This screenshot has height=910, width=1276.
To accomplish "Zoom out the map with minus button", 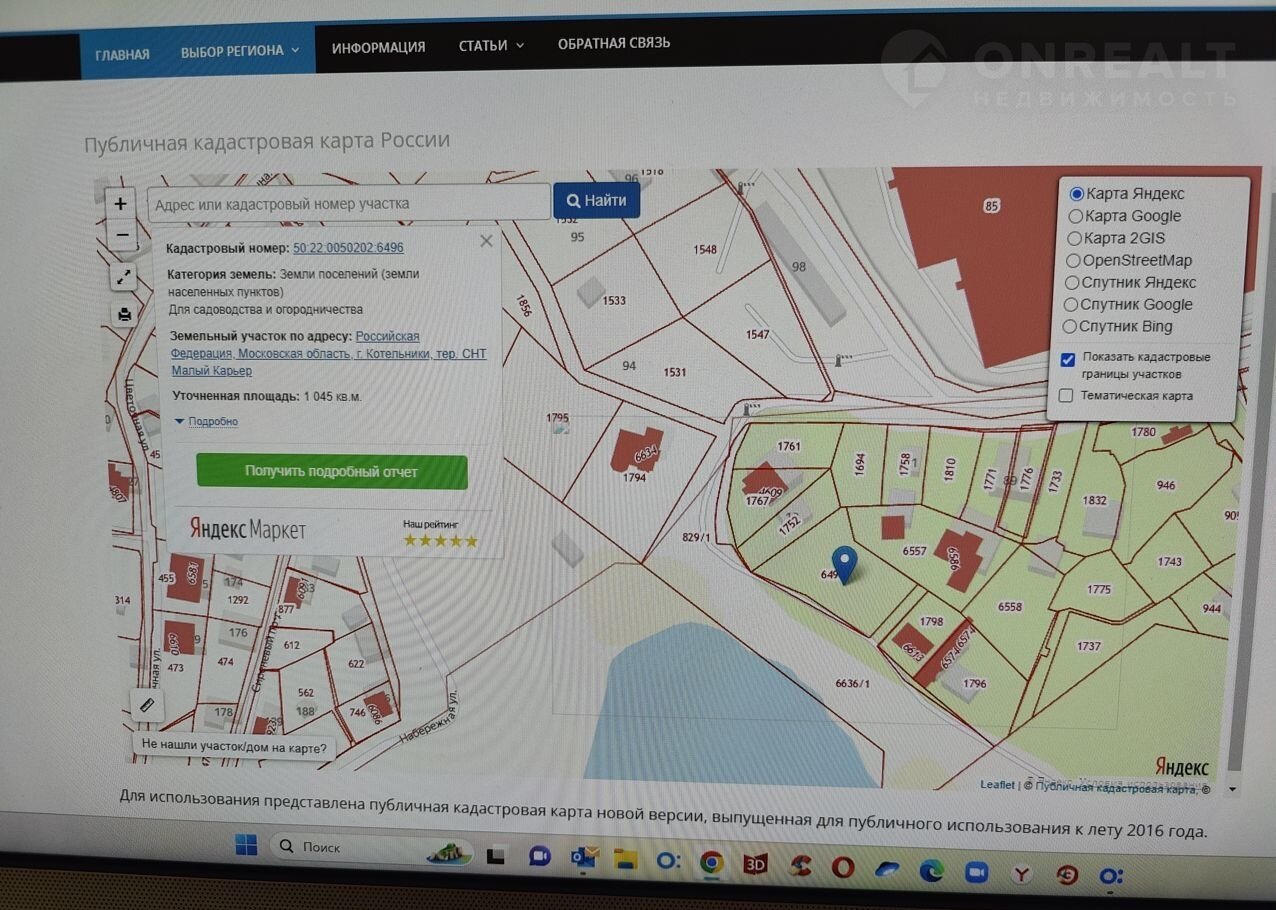I will point(121,236).
